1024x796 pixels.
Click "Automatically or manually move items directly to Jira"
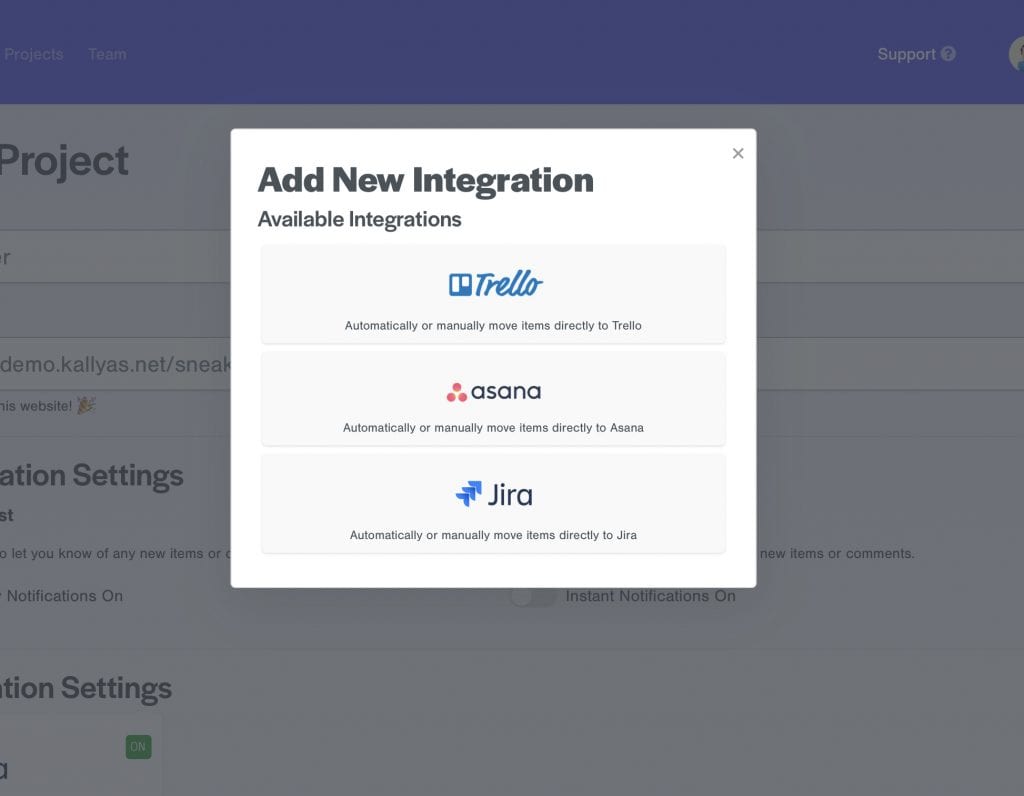coord(493,535)
